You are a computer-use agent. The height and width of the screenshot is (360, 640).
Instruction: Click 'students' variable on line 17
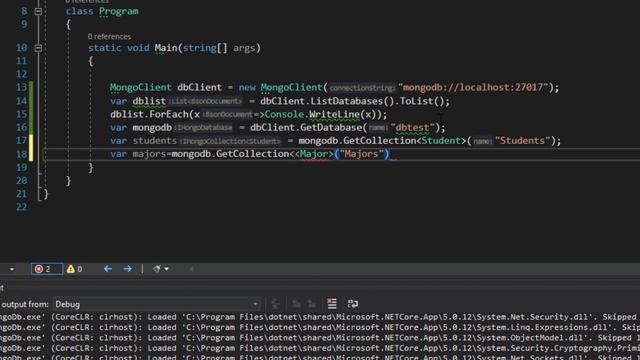click(155, 141)
